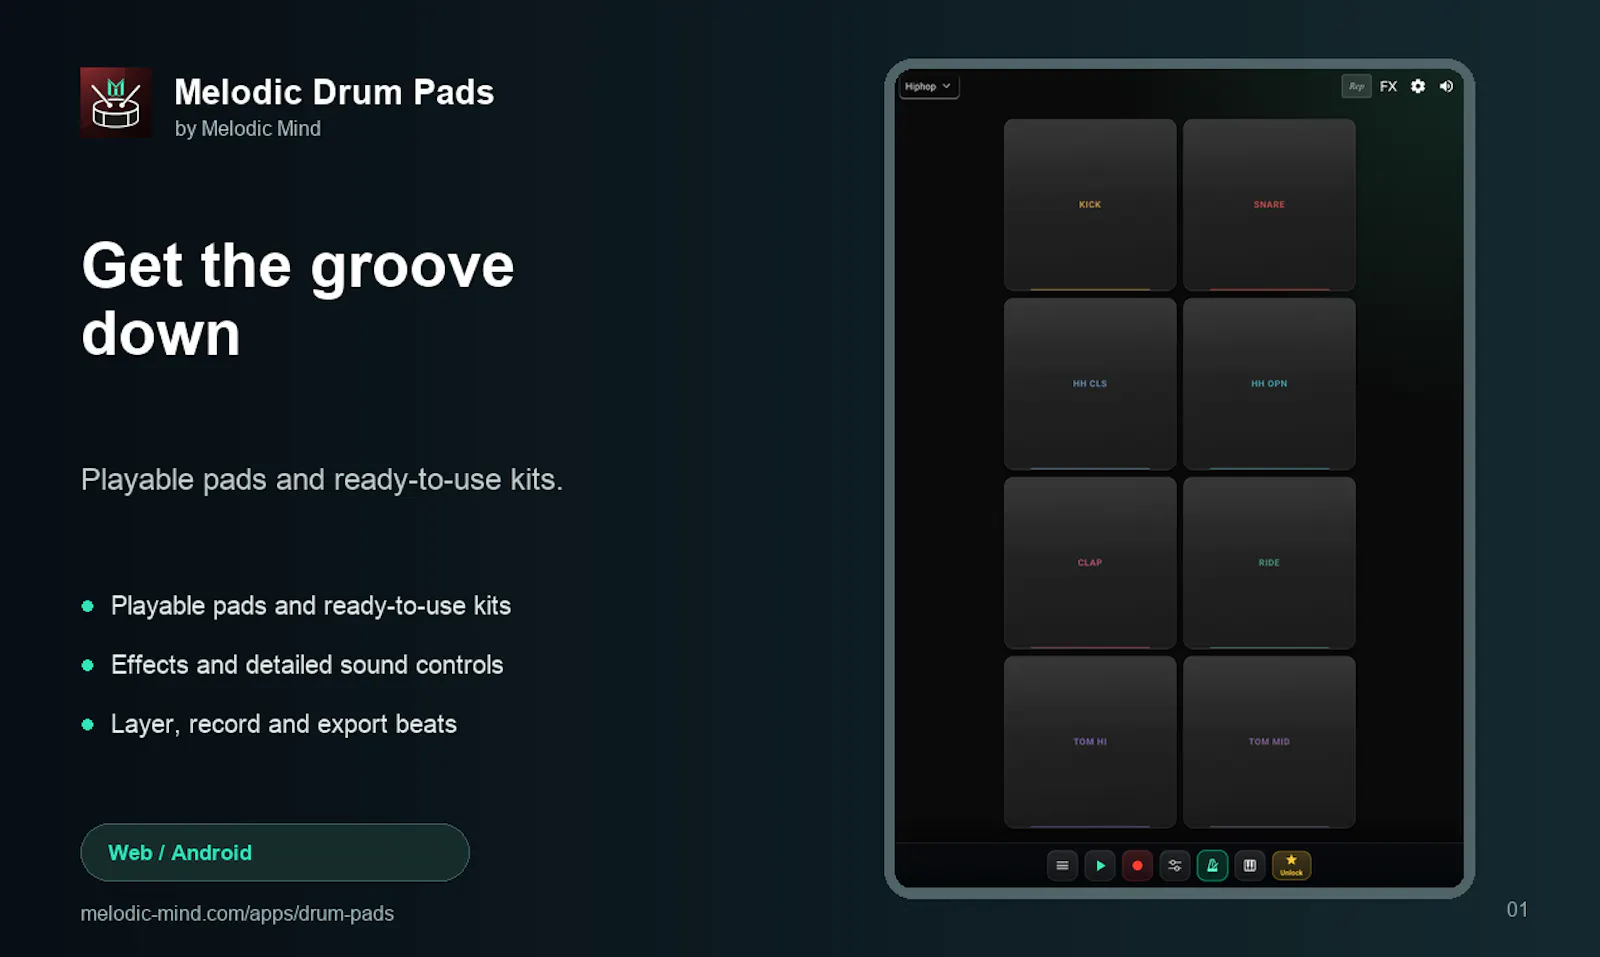Toggle the Rep repeat button

click(x=1356, y=87)
